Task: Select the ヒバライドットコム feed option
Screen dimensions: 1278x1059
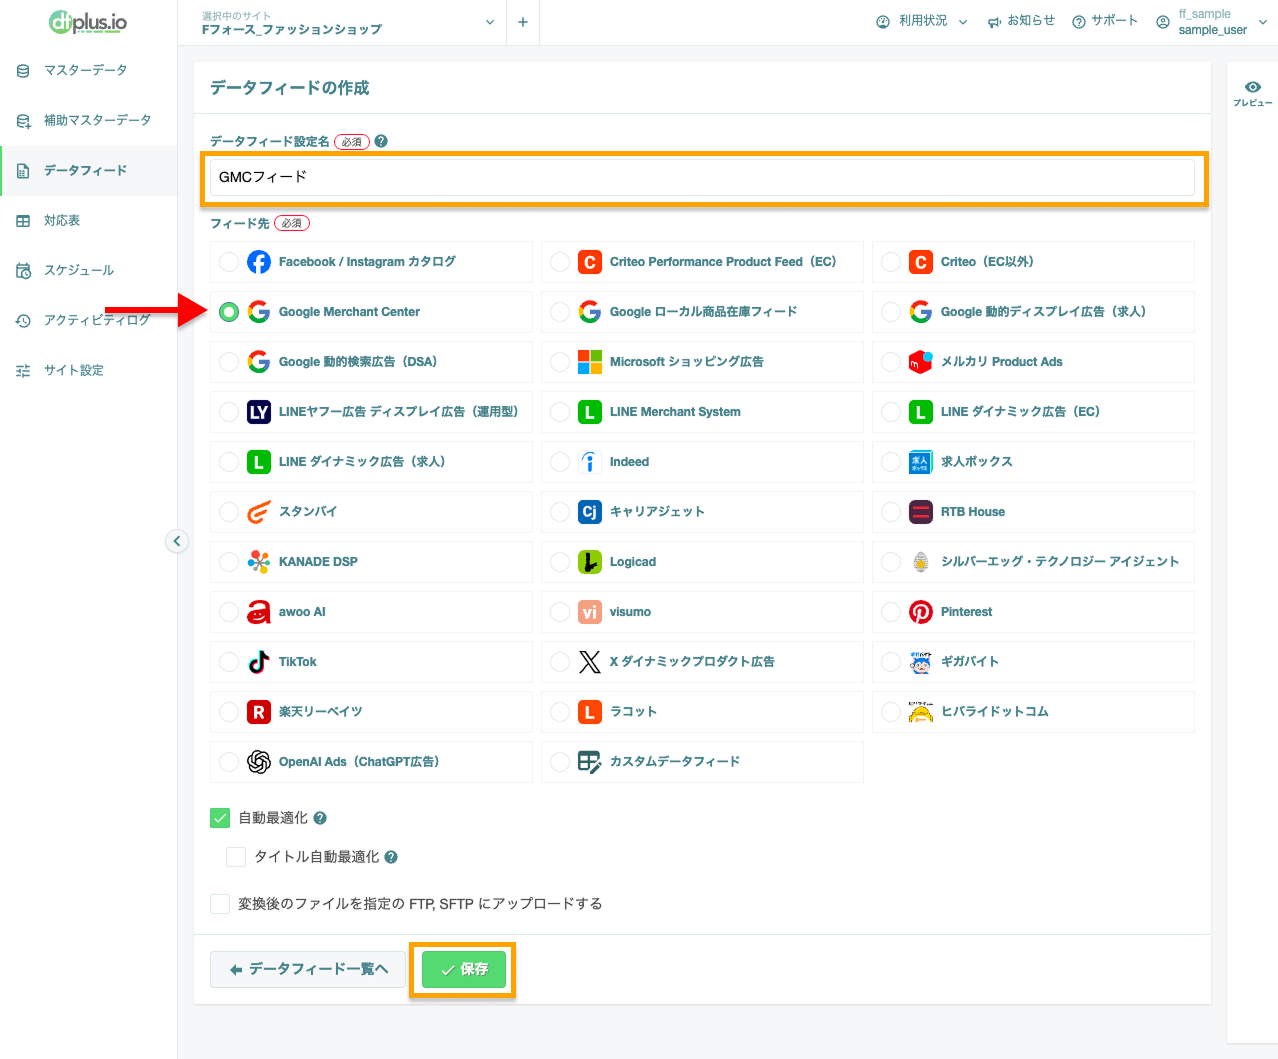Action: (1033, 712)
